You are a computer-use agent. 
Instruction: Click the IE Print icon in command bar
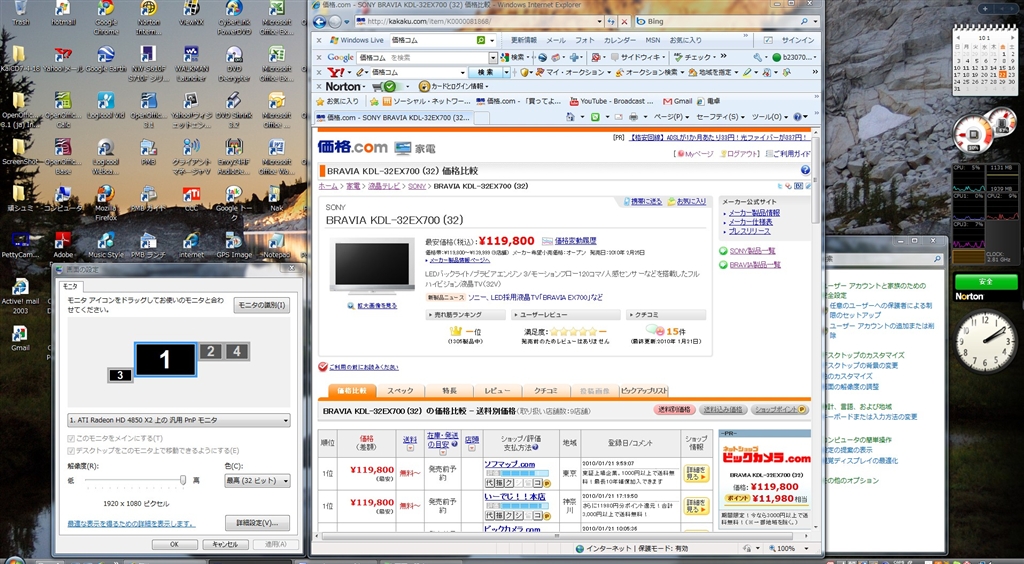pos(633,118)
